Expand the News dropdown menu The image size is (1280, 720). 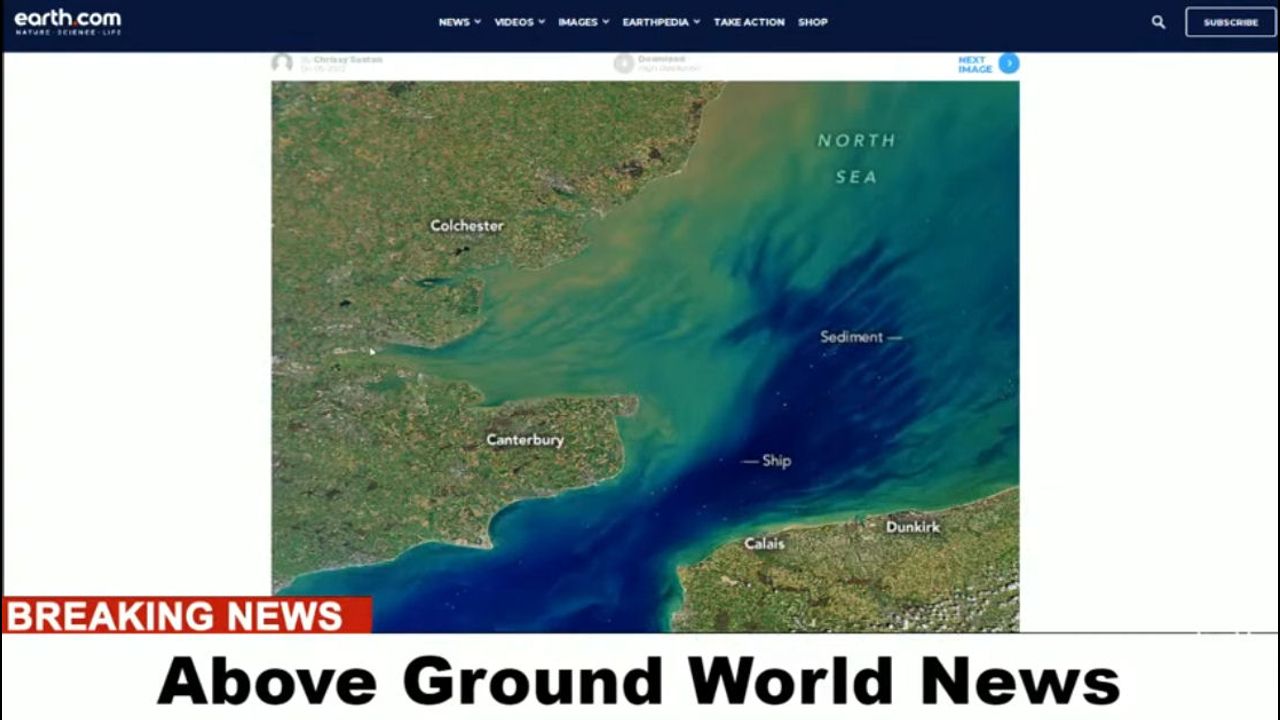tap(459, 22)
